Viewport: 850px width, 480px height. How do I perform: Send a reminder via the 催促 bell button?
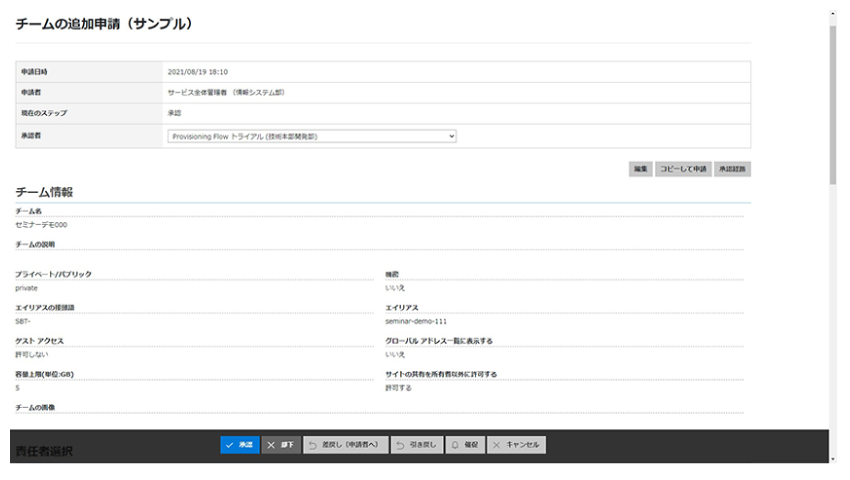[x=464, y=444]
